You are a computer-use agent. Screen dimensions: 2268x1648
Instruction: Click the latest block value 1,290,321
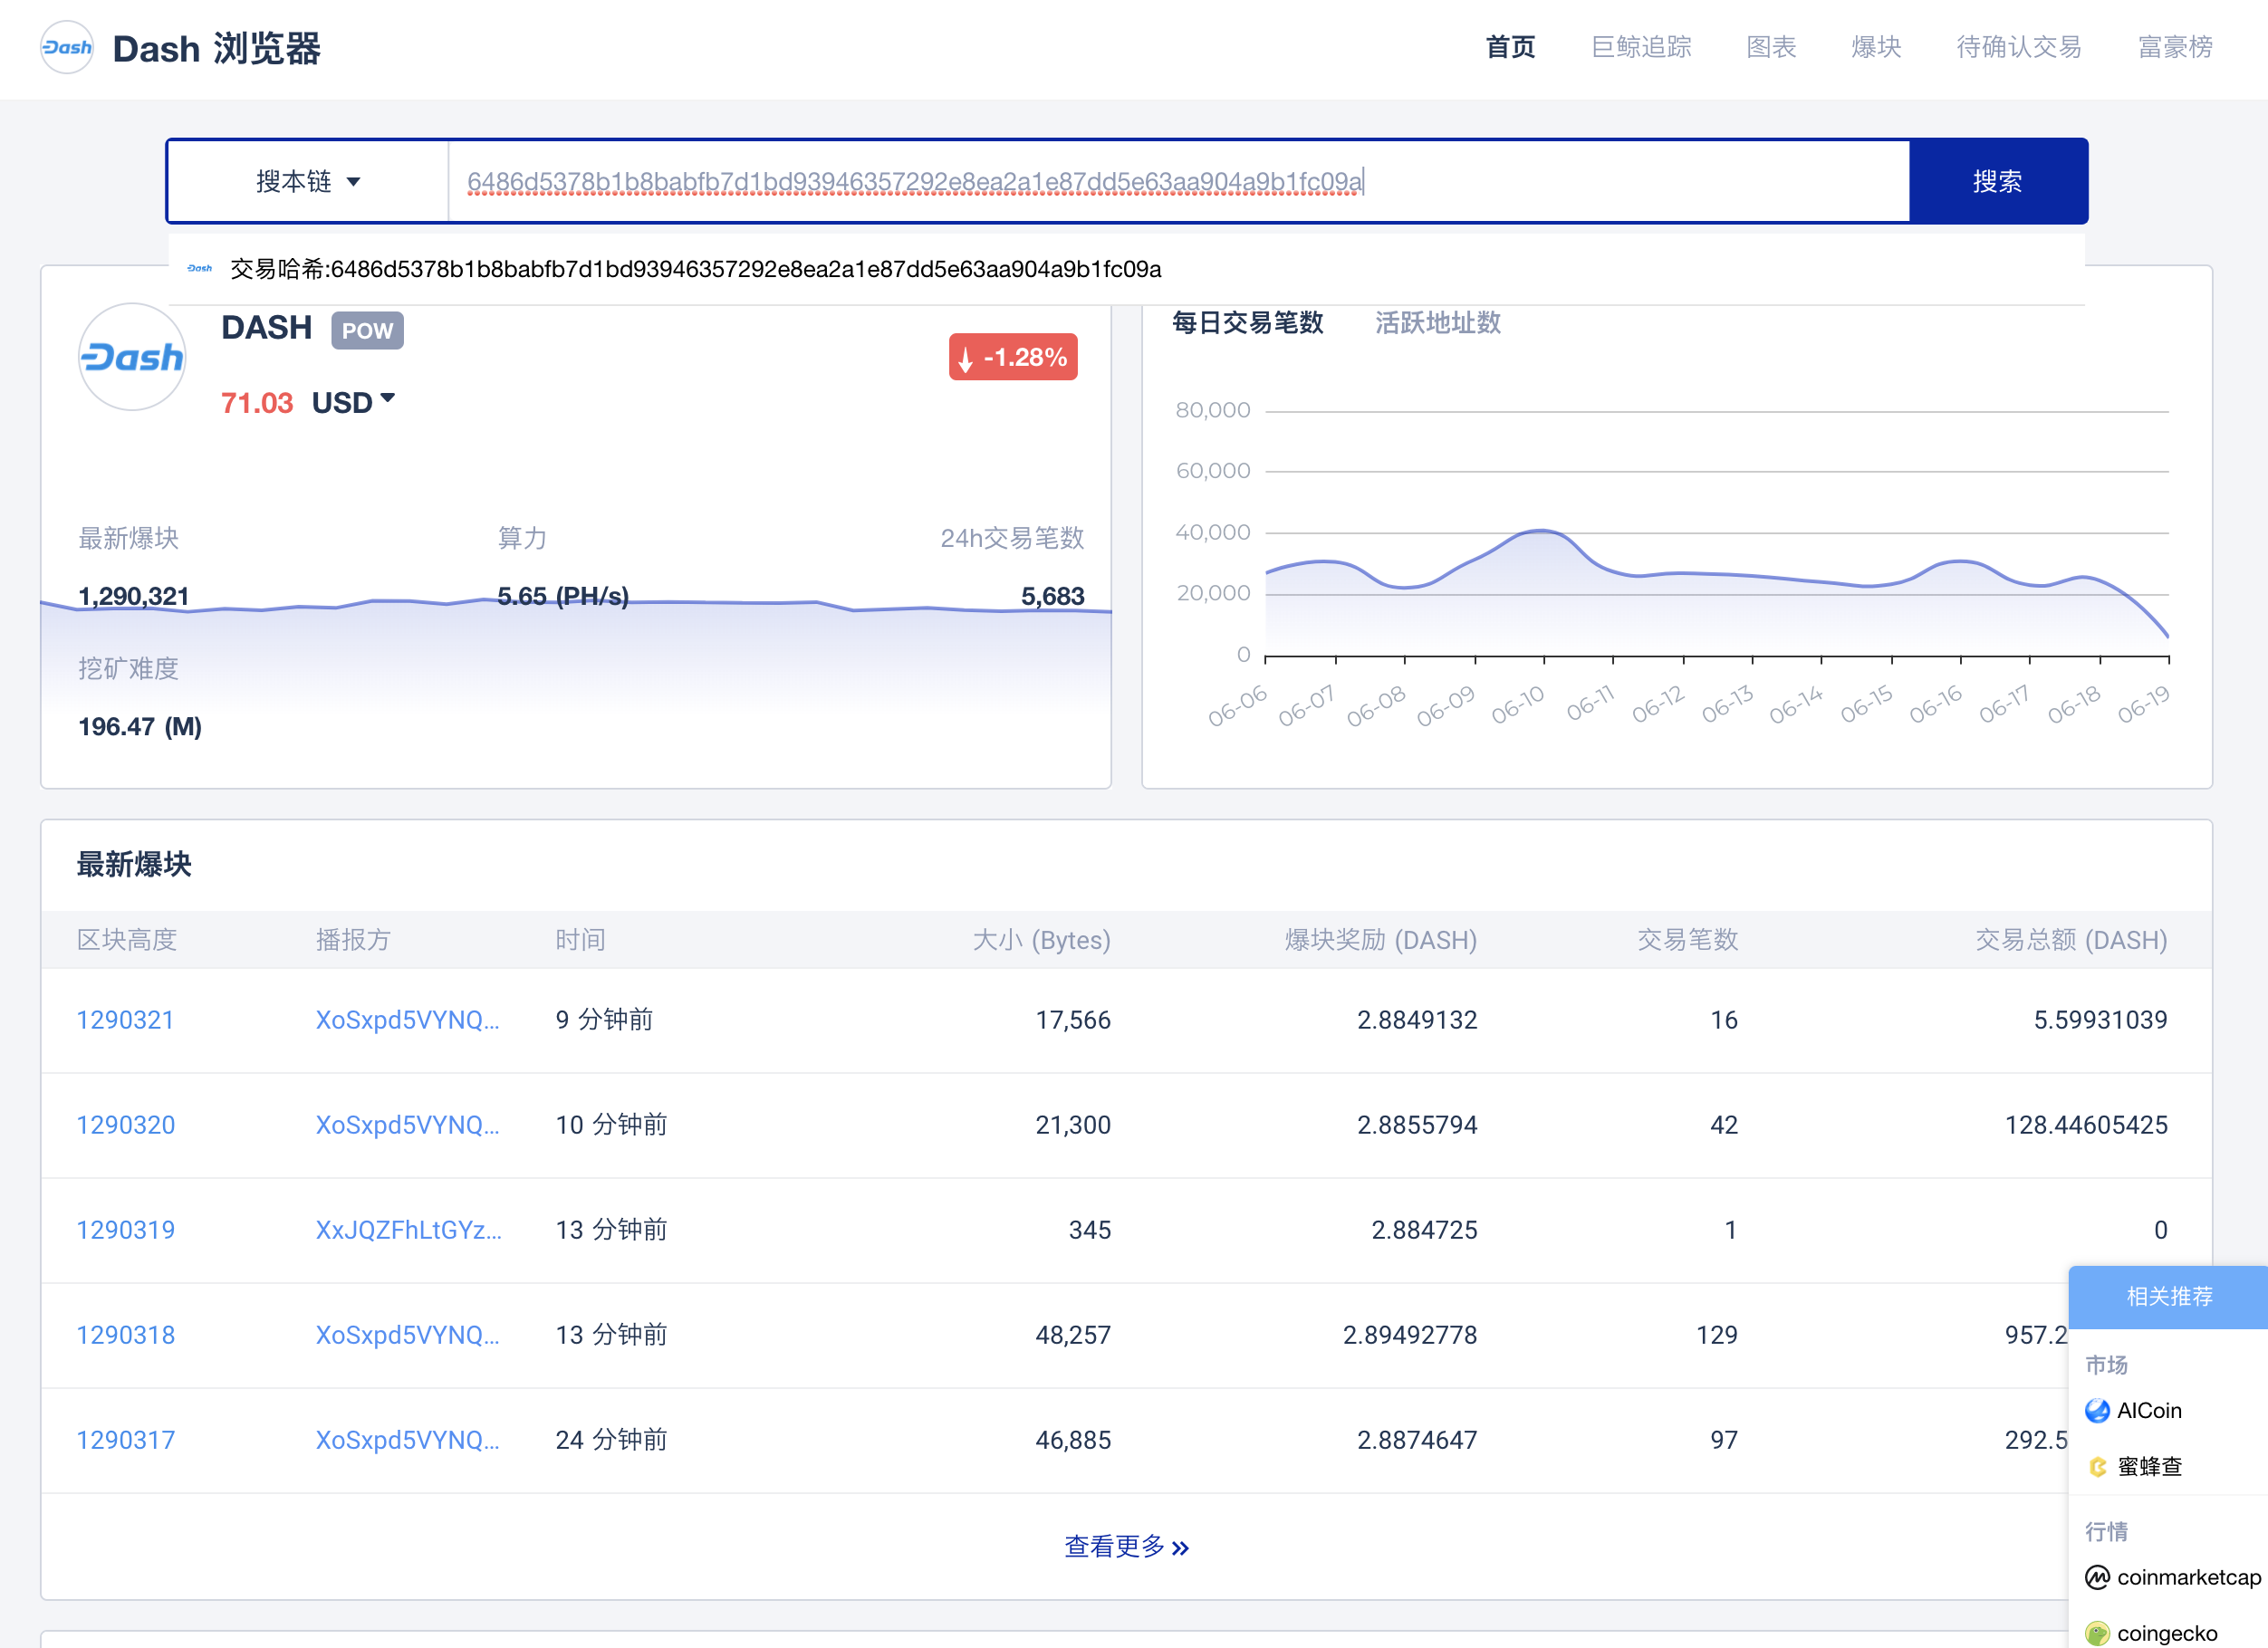[x=133, y=596]
